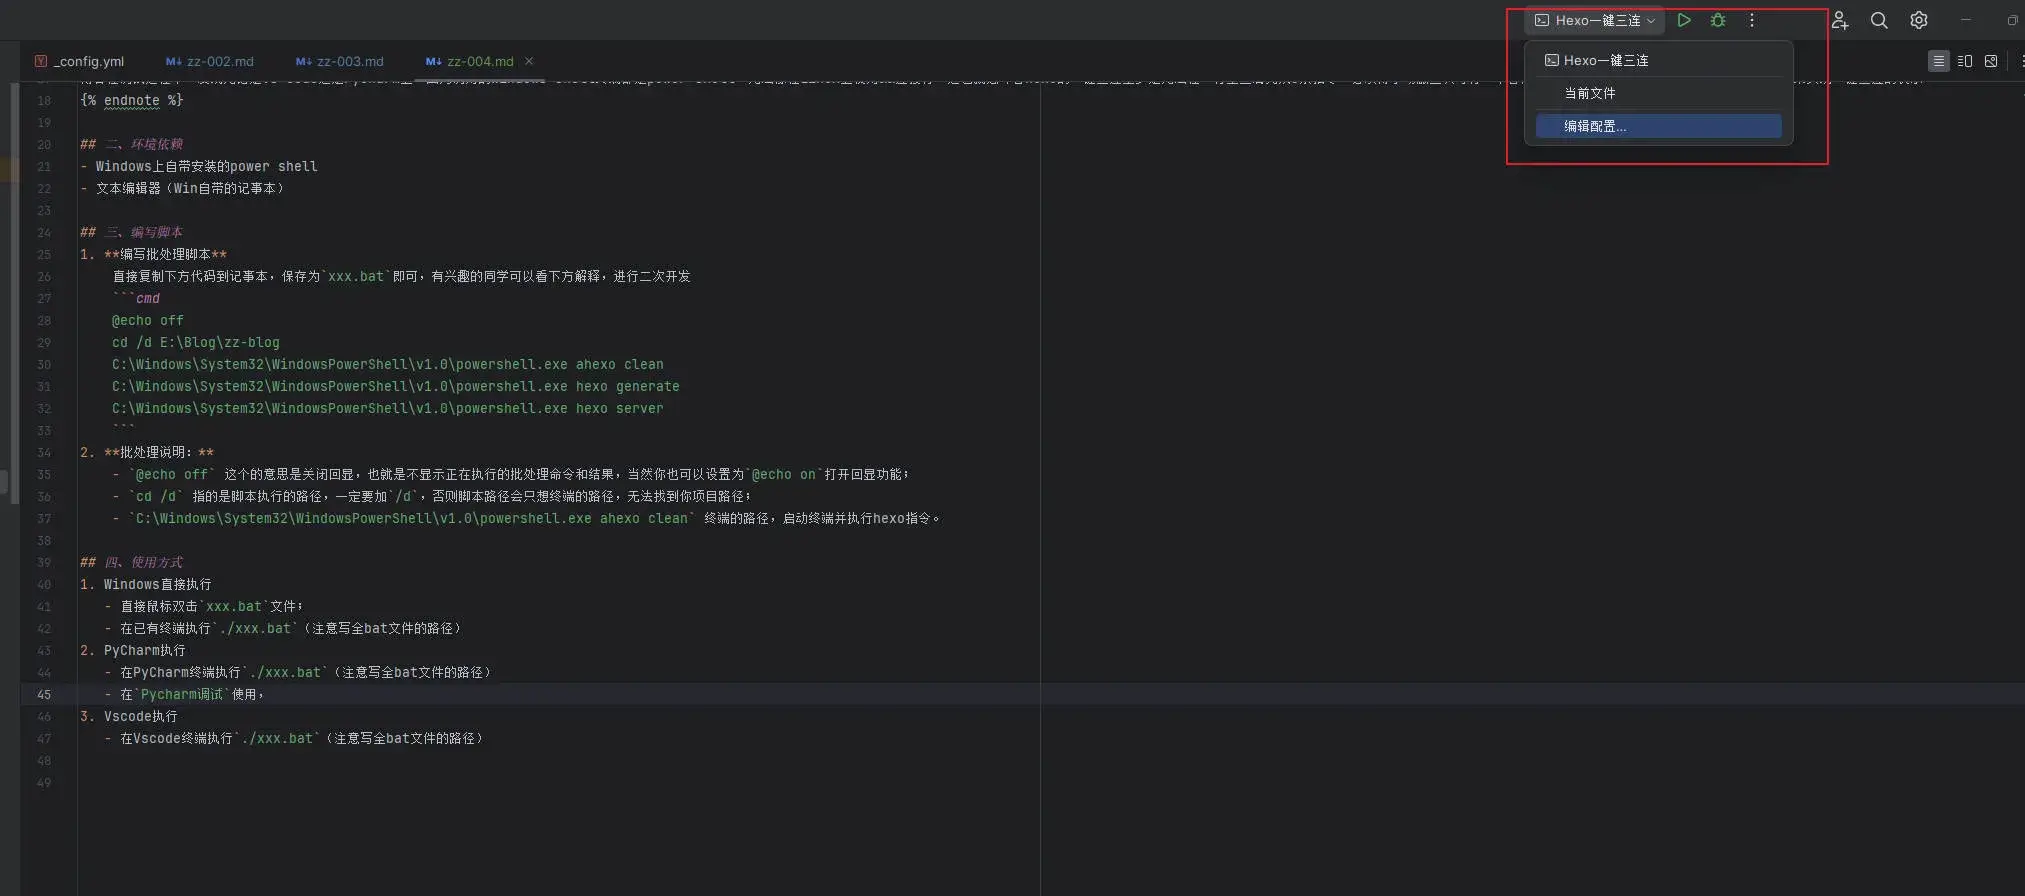Click line number 45 in the gutter
Image resolution: width=2025 pixels, height=896 pixels.
point(44,694)
